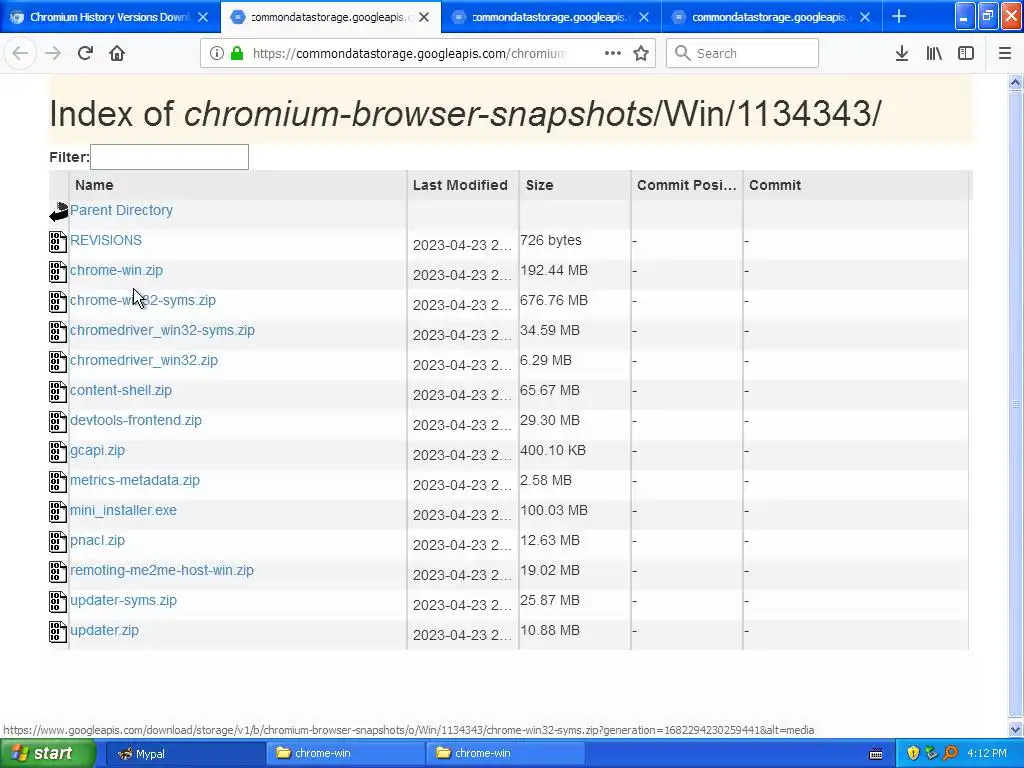Download chromedriver_win32.zip
1024x768 pixels.
[144, 360]
